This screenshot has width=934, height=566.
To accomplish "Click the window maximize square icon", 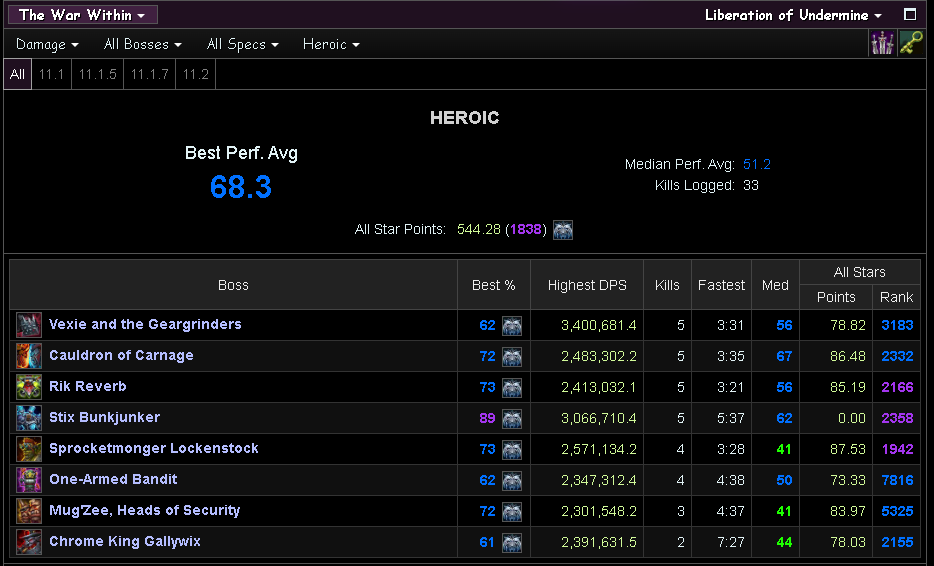I will [x=910, y=14].
